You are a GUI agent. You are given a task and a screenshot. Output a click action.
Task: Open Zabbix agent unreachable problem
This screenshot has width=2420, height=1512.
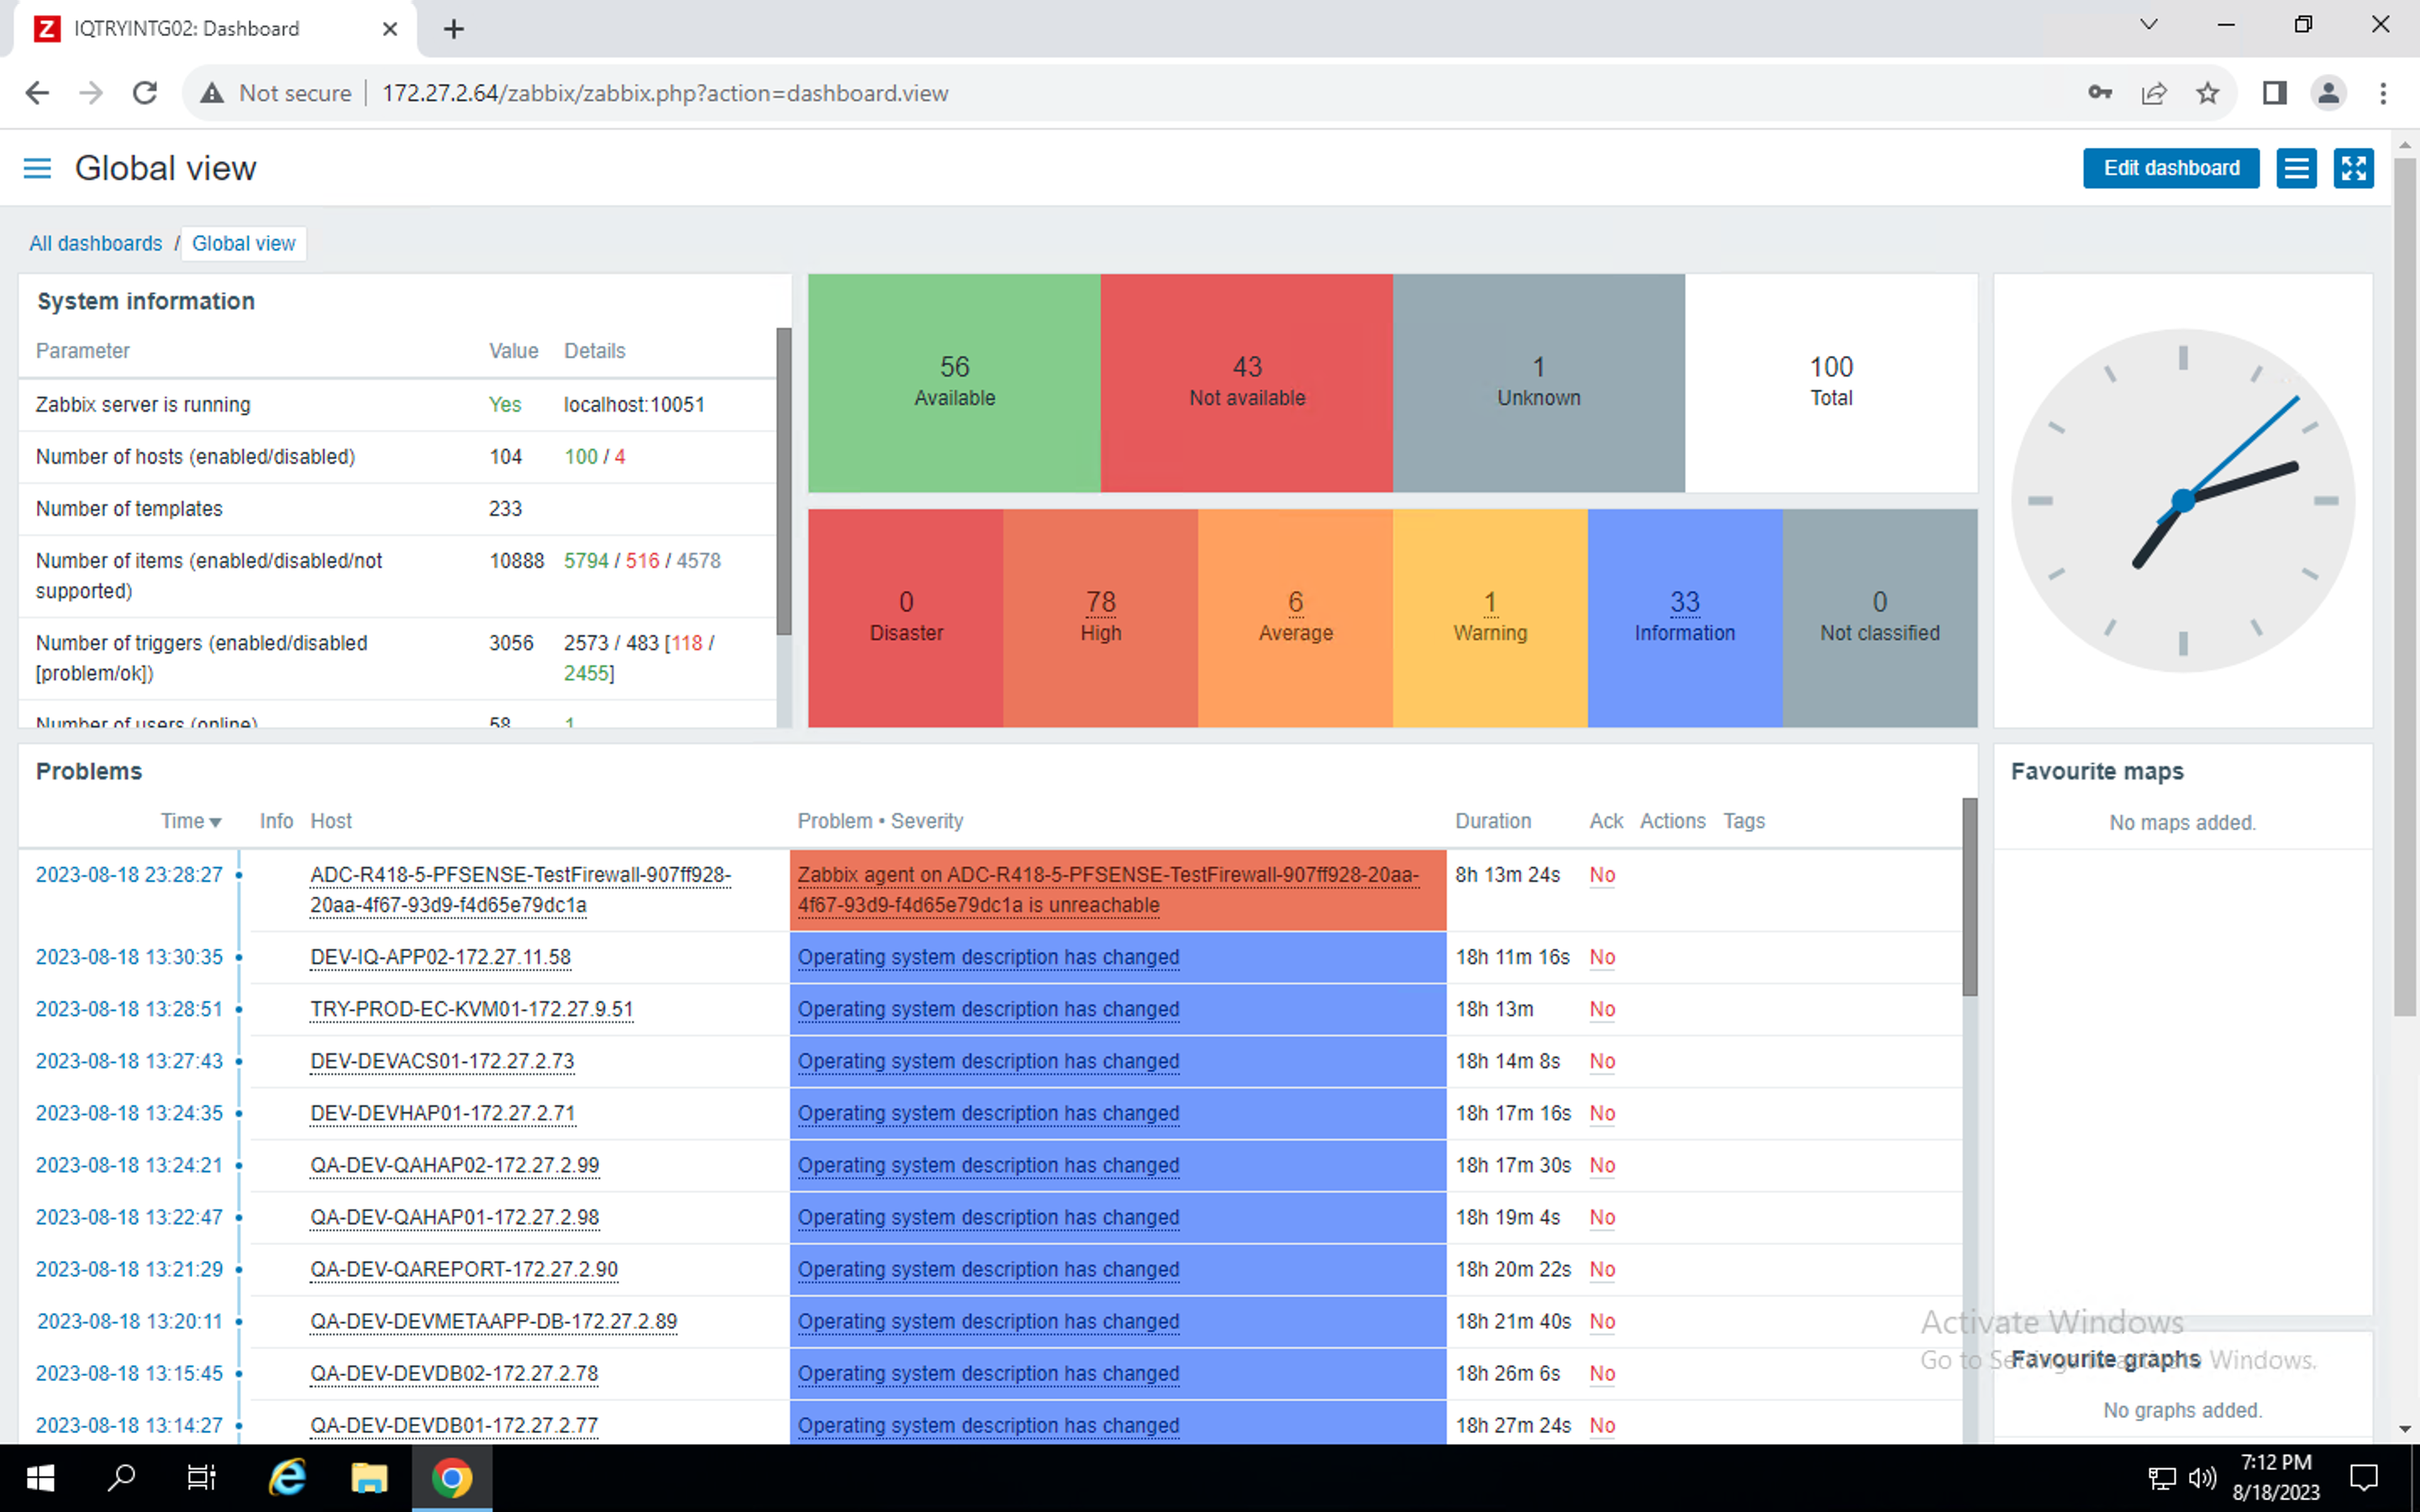click(x=1108, y=890)
